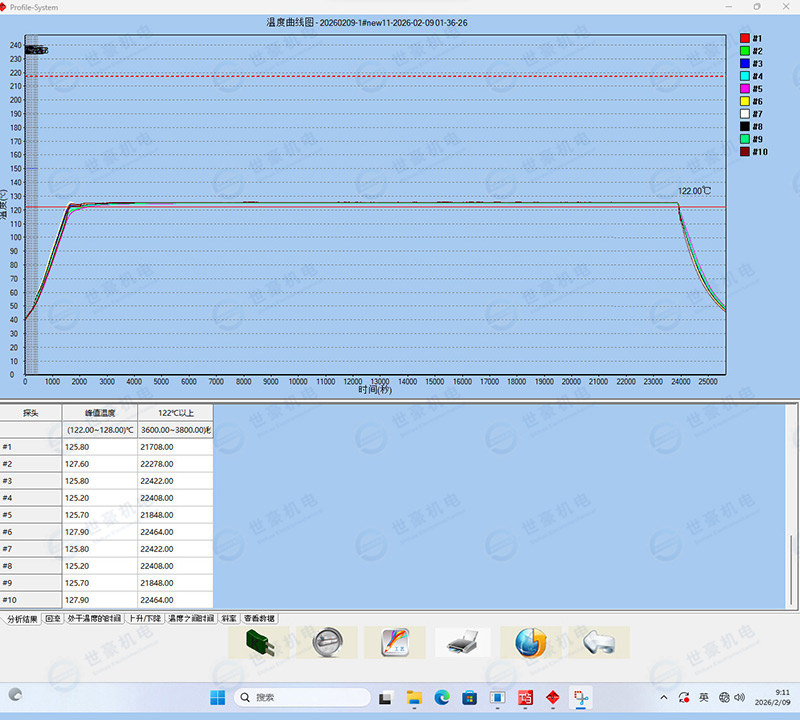Click the back arrow icon
The height and width of the screenshot is (720, 800).
point(600,642)
